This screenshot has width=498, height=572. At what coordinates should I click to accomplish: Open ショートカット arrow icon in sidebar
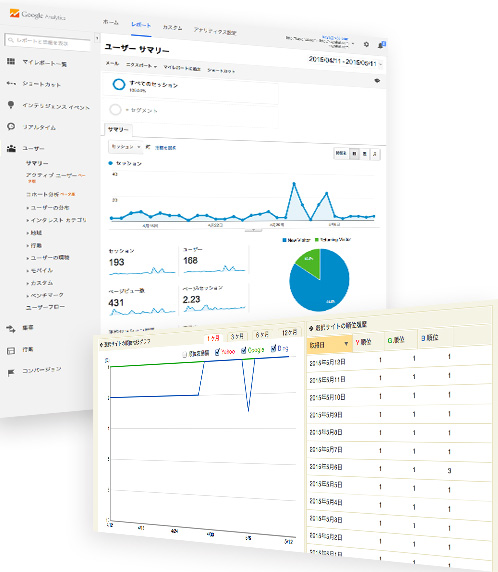[11, 83]
